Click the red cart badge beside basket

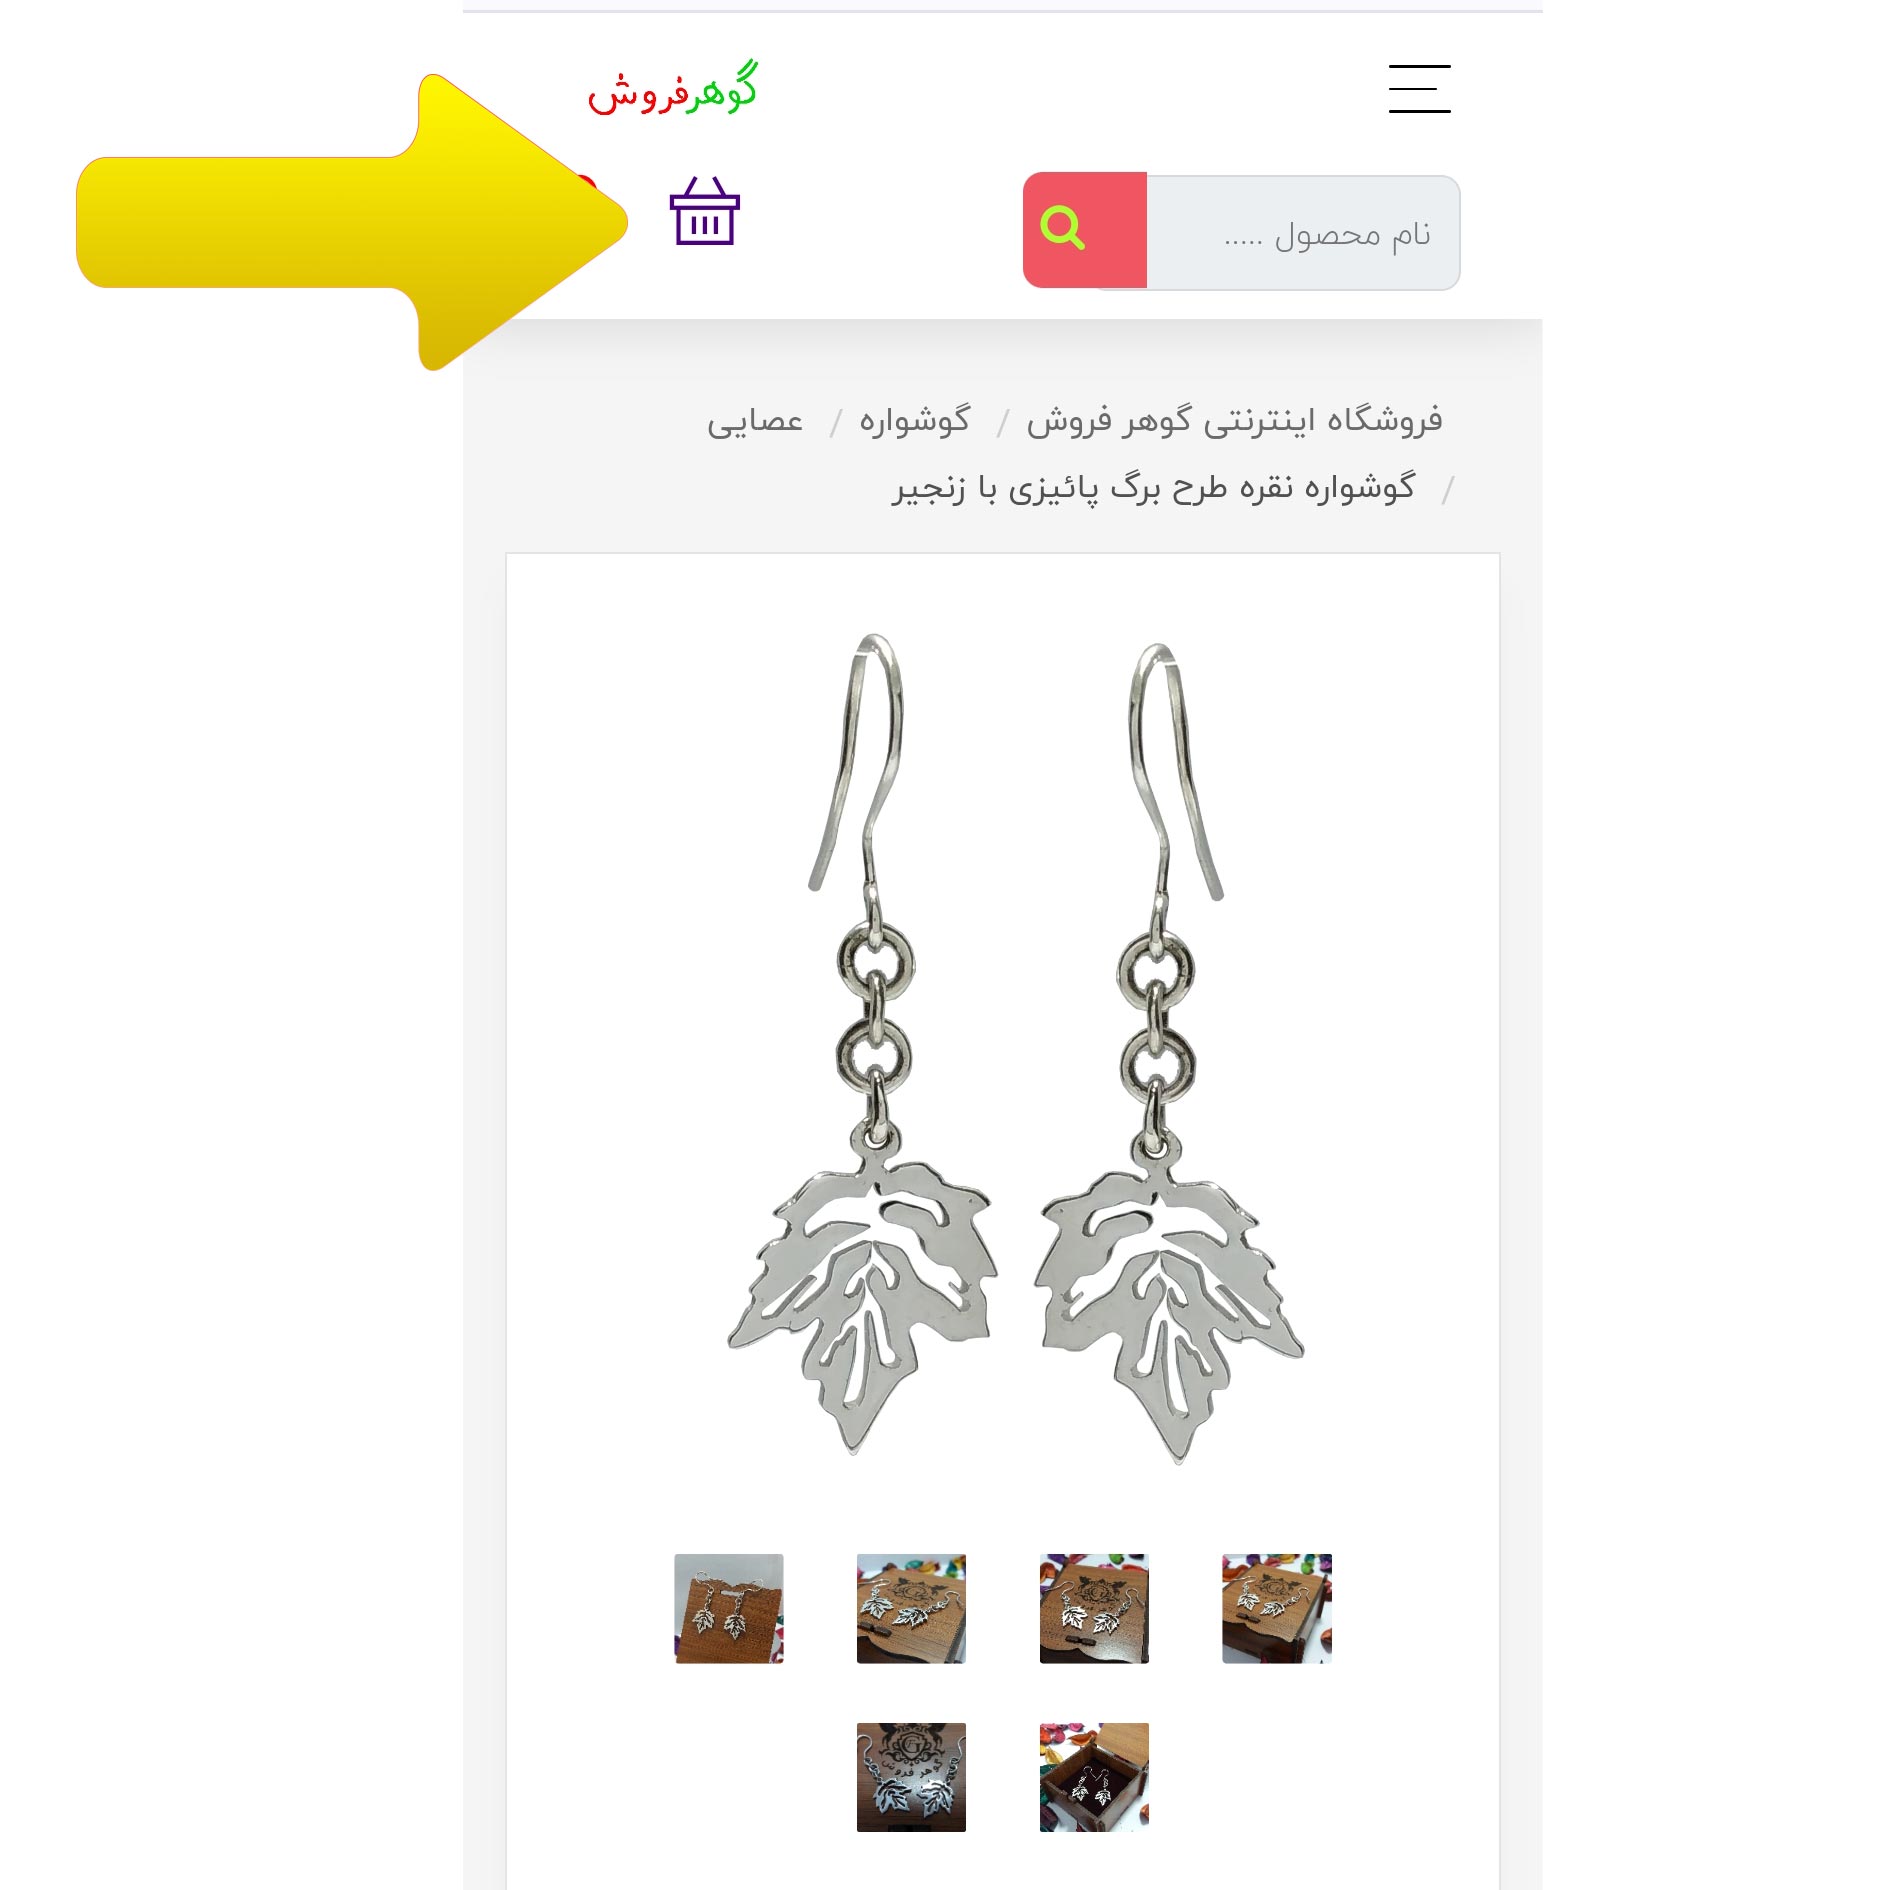point(587,187)
